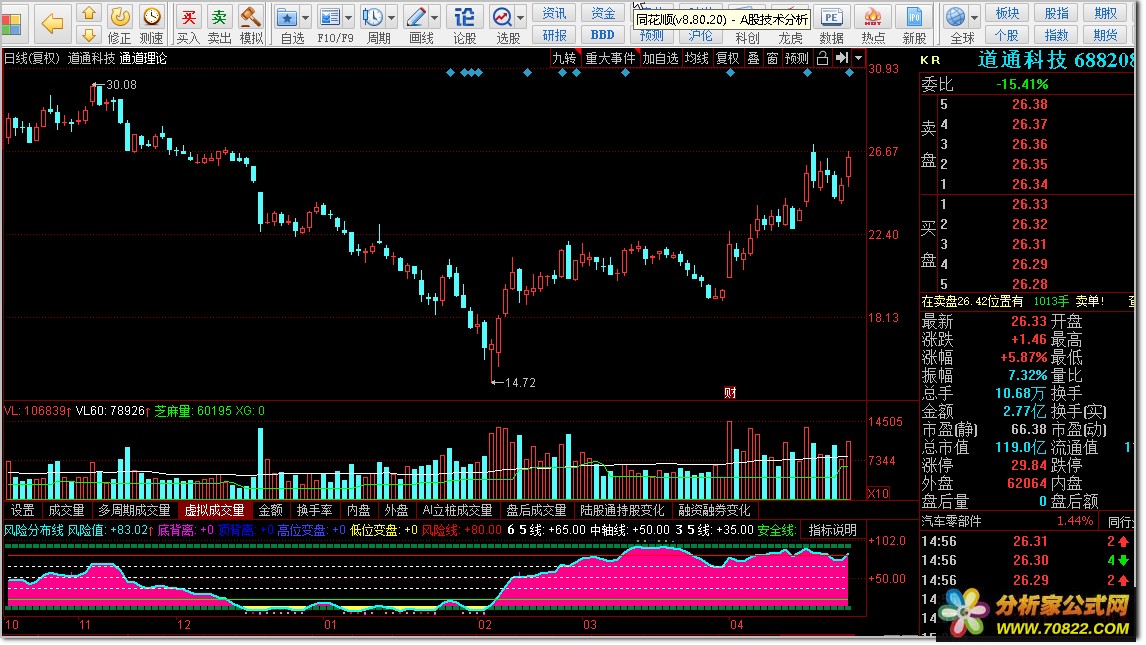Click the small down arrow icon

[88, 34]
